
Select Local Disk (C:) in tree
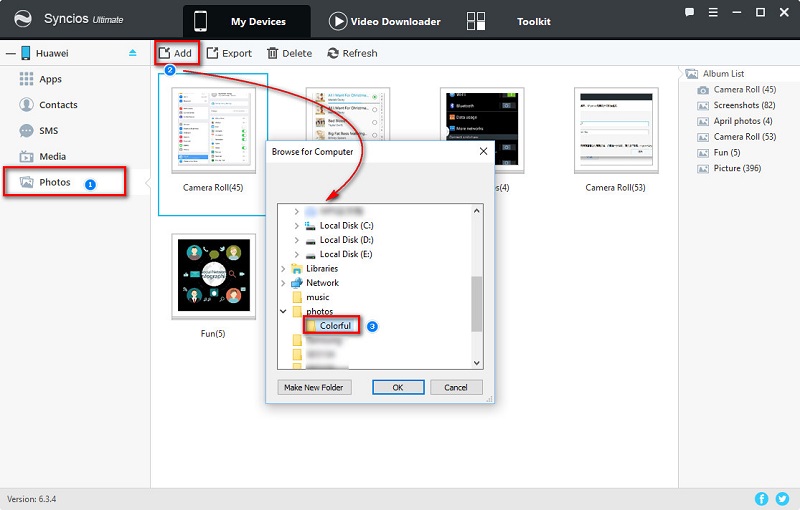click(x=346, y=225)
